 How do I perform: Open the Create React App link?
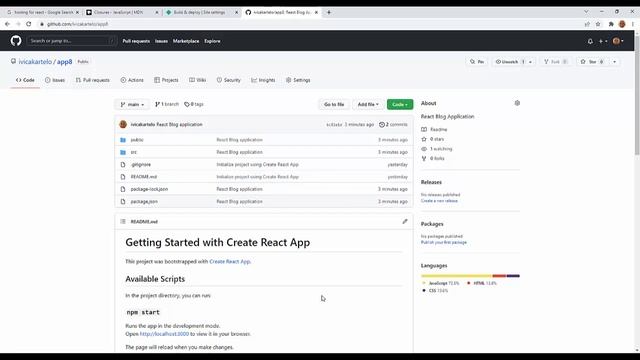point(229,261)
